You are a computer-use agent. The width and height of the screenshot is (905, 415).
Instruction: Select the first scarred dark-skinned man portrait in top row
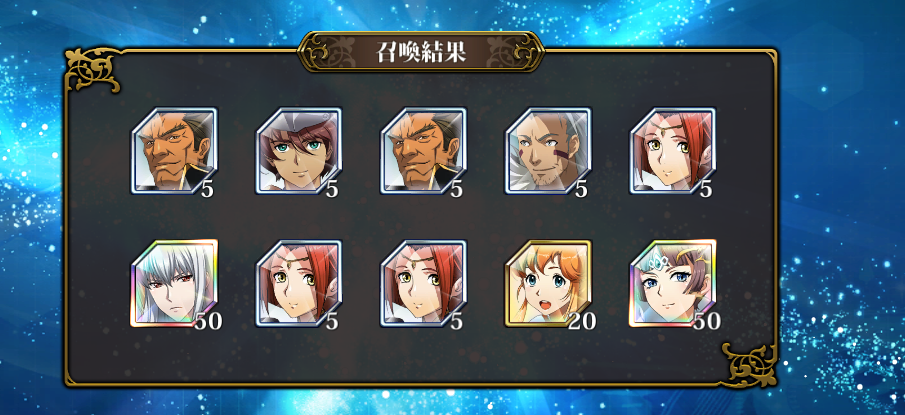click(x=174, y=150)
